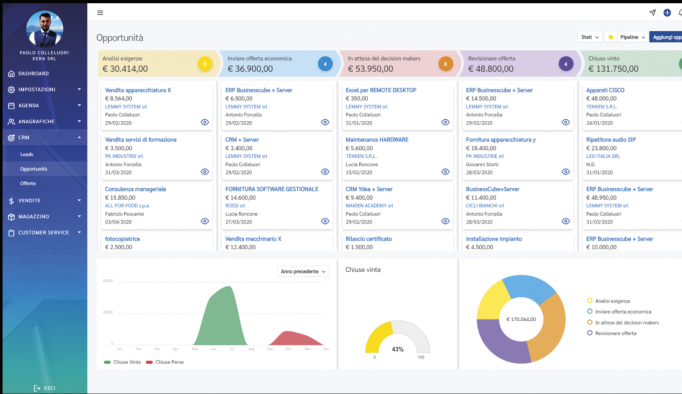Click the Vendite dollar icon
The width and height of the screenshot is (682, 394).
[x=11, y=200]
